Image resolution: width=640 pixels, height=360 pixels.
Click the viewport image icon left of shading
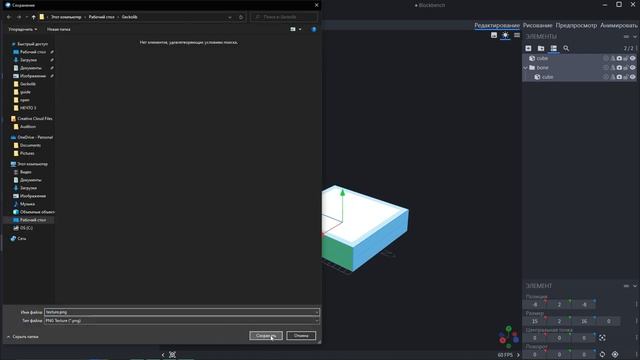coord(494,35)
